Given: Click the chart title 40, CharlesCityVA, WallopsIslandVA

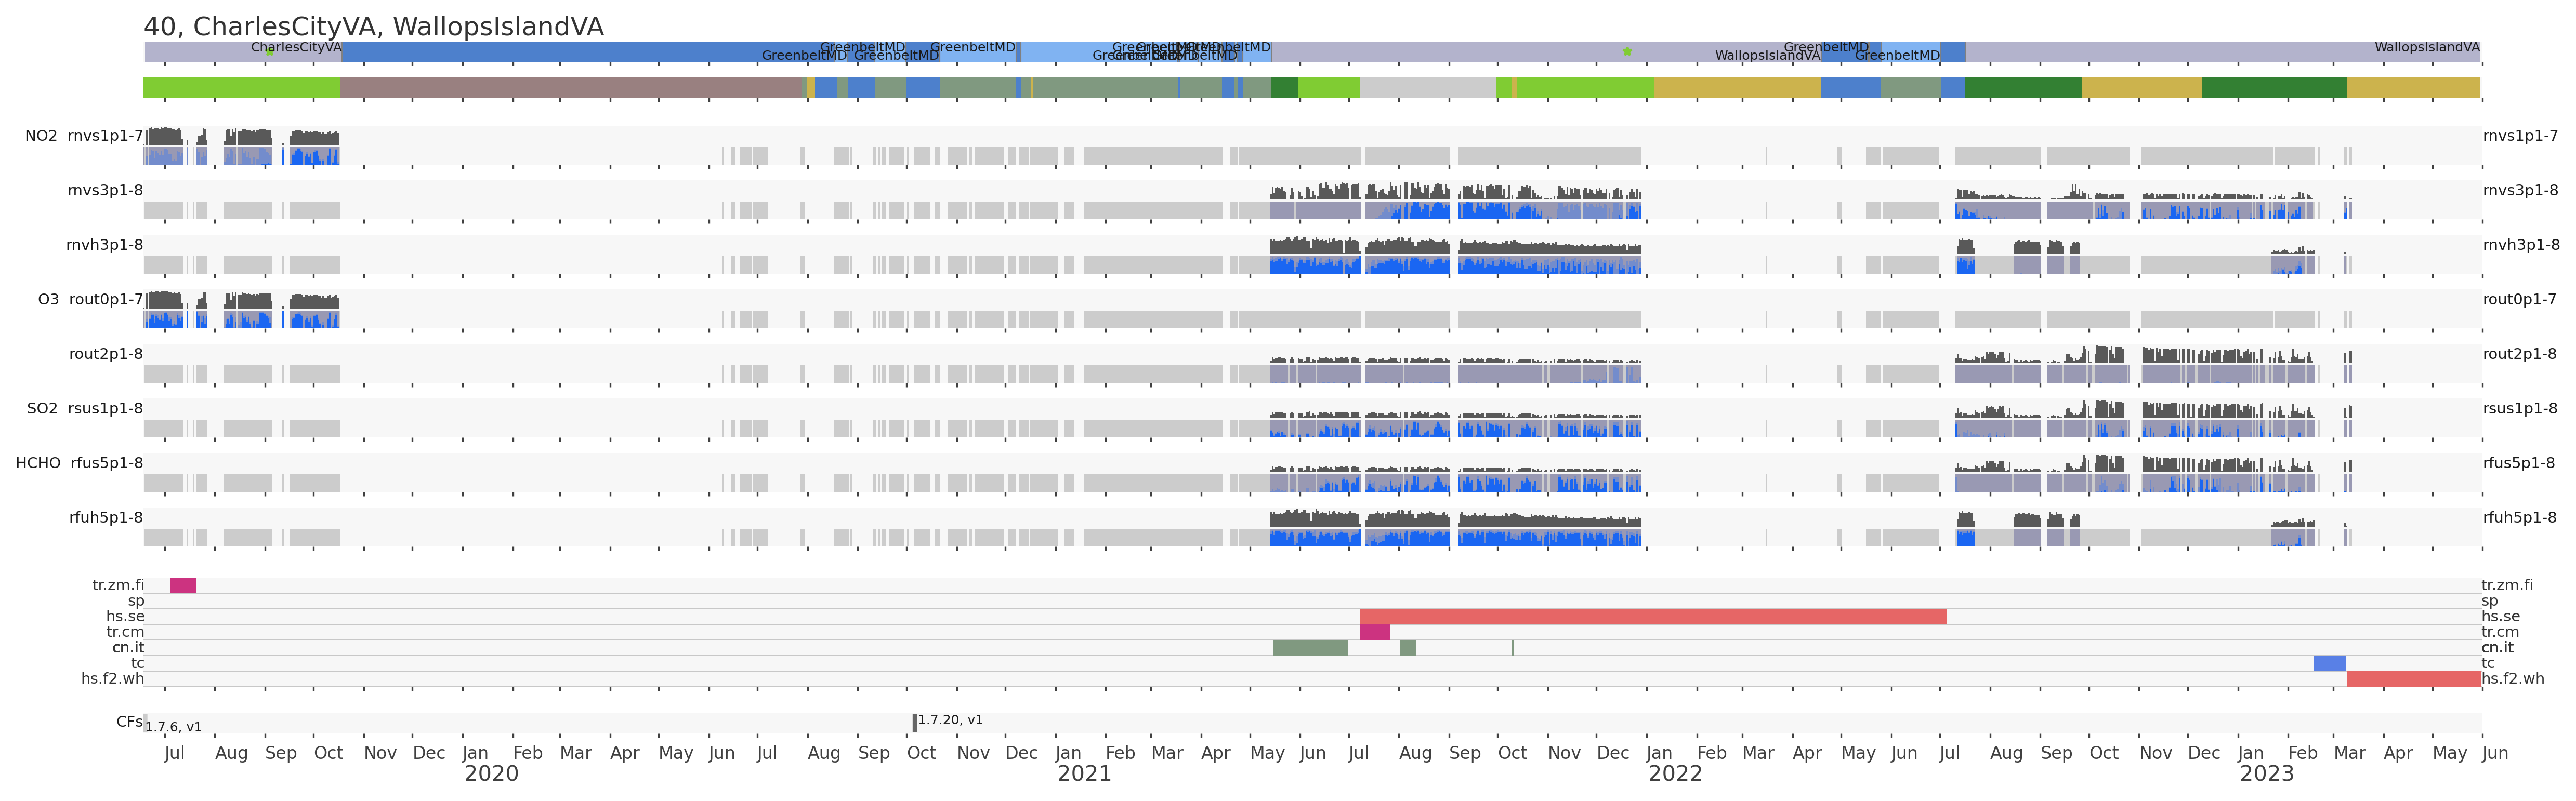Looking at the screenshot, I should pyautogui.click(x=374, y=27).
